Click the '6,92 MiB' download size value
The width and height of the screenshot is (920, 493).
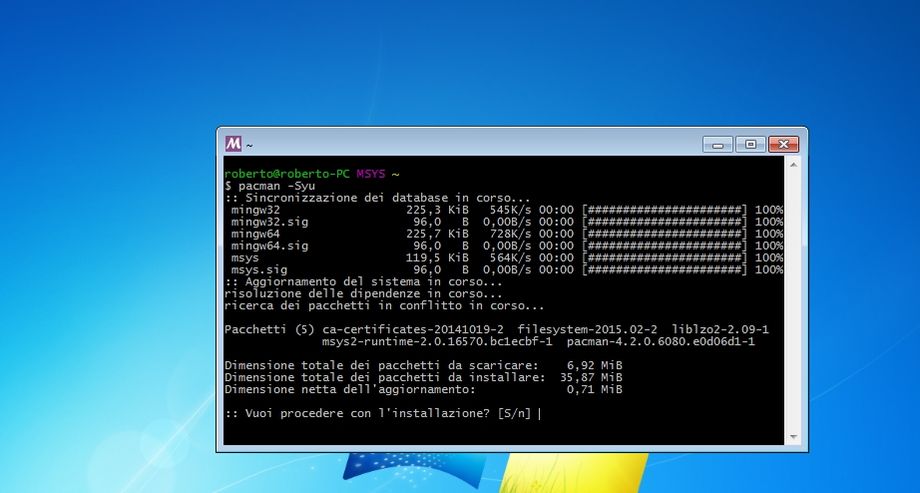[594, 365]
